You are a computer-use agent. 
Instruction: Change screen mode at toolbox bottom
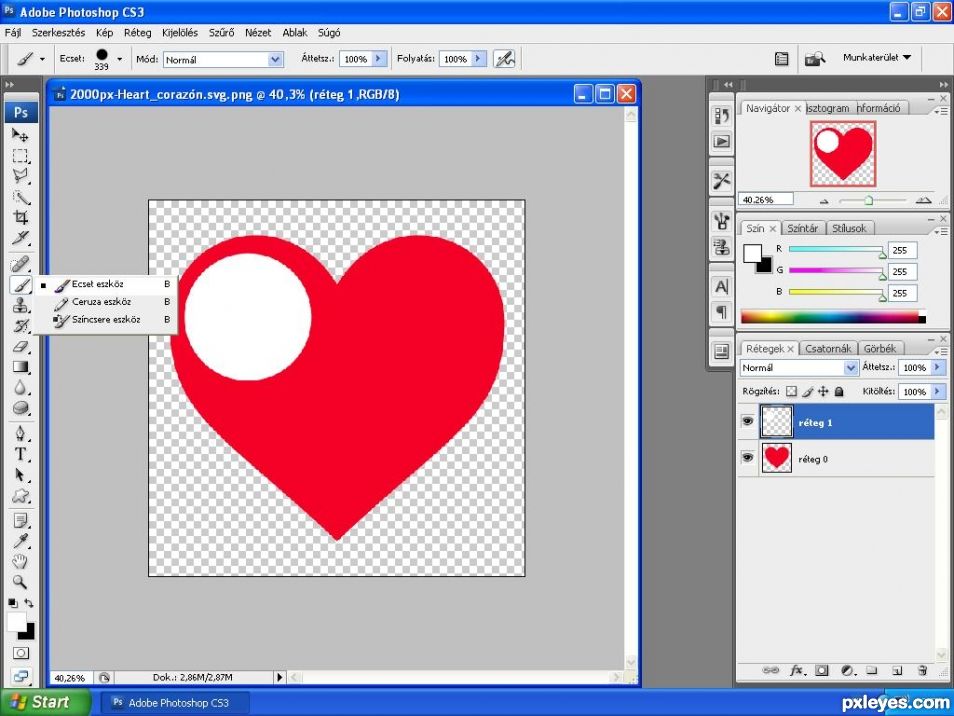point(21,675)
